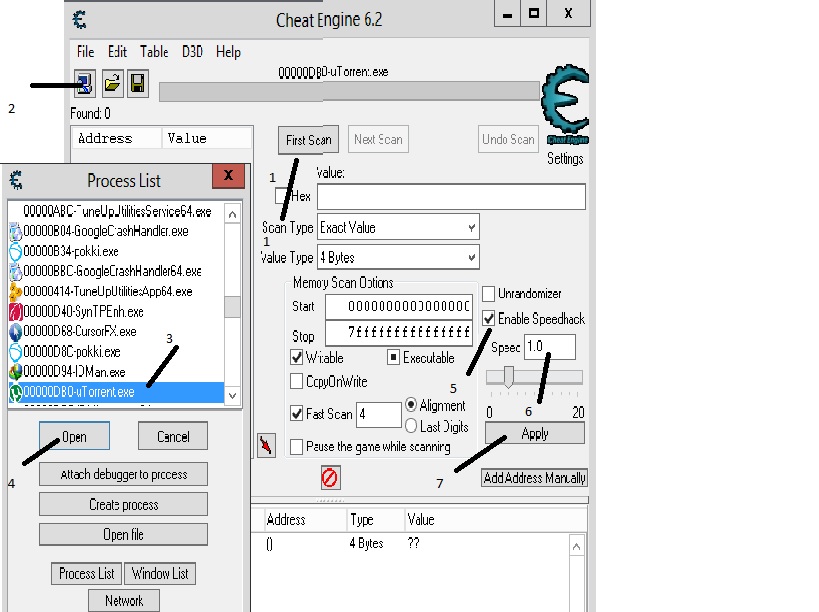The height and width of the screenshot is (612, 819).
Task: Click Attach debugger to process
Action: pyautogui.click(x=123, y=474)
